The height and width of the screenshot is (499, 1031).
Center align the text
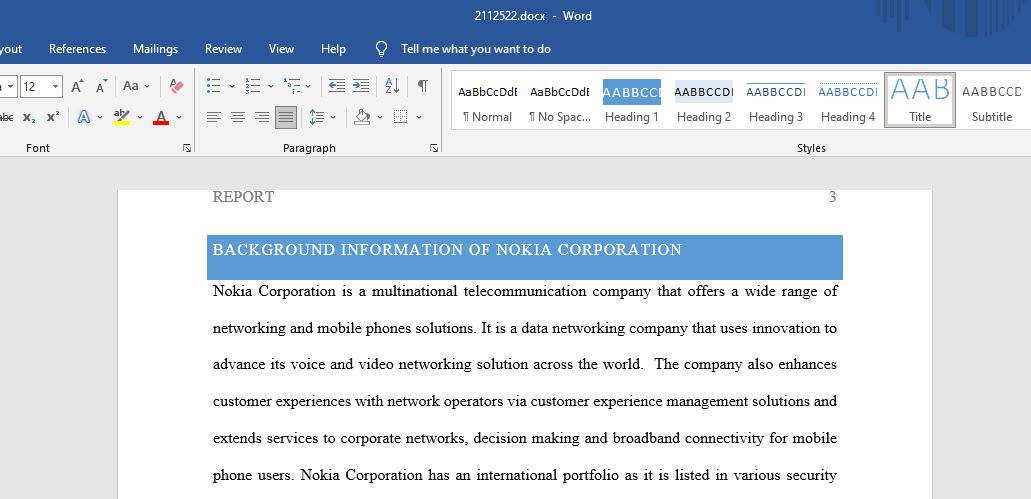[x=237, y=118]
